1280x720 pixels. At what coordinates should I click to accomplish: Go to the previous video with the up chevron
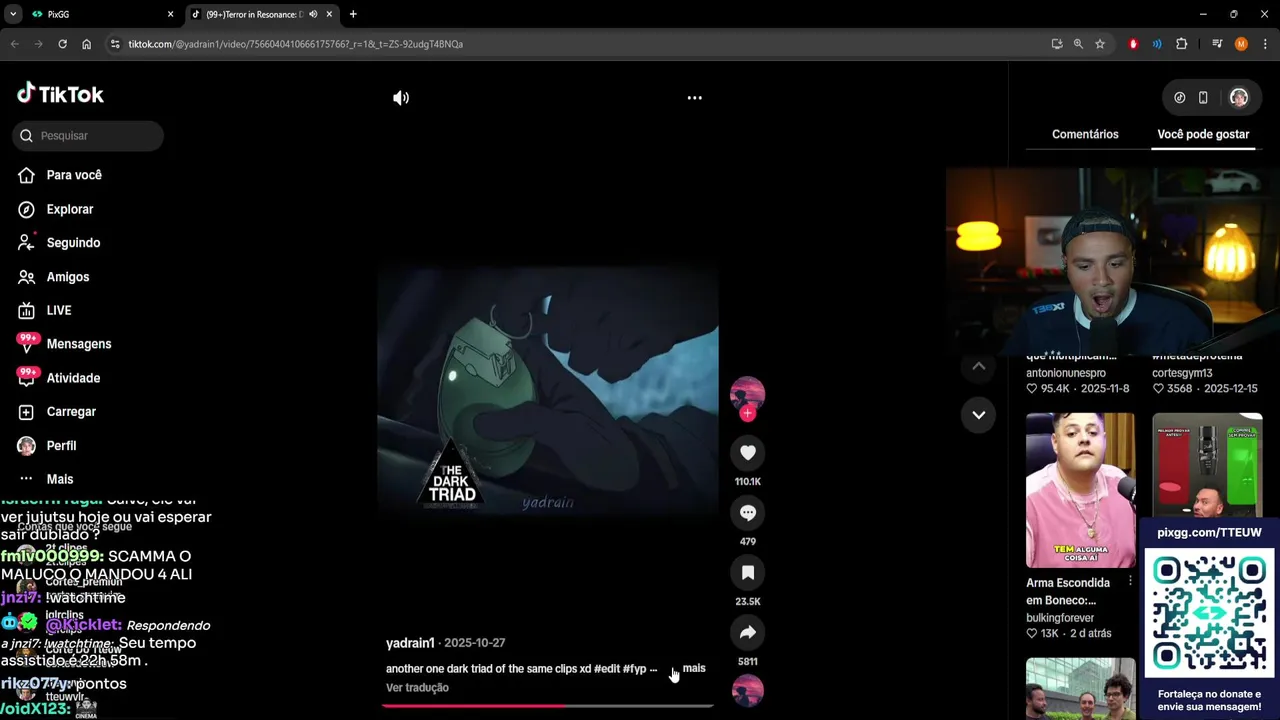pyautogui.click(x=978, y=367)
